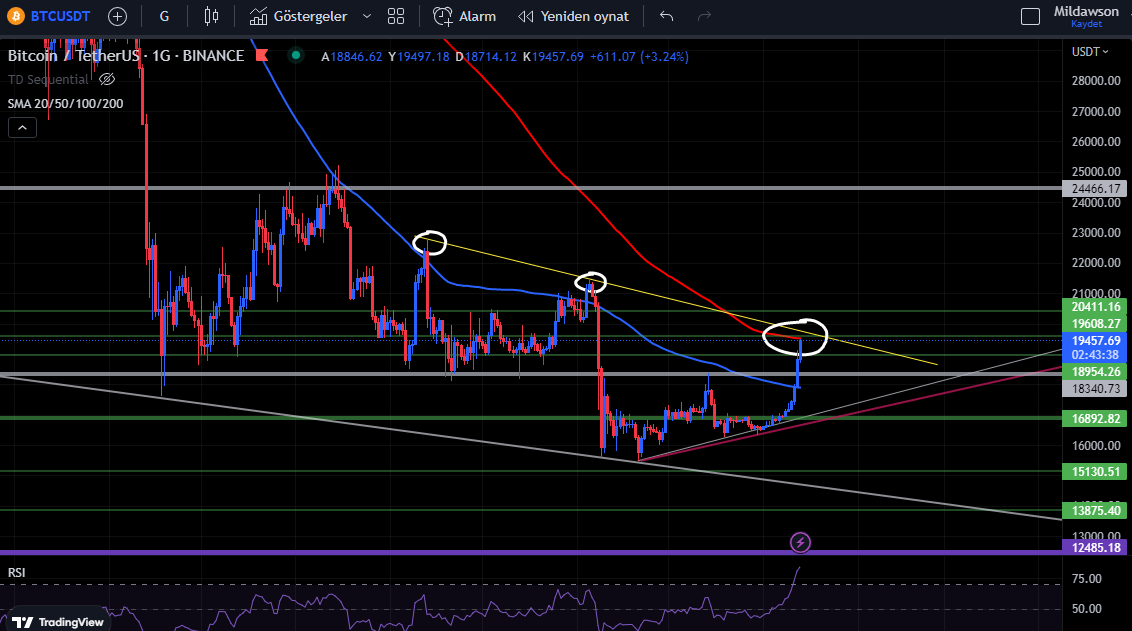Viewport: 1132px width, 631px height.
Task: Add symbol with the plus icon
Action: click(117, 16)
